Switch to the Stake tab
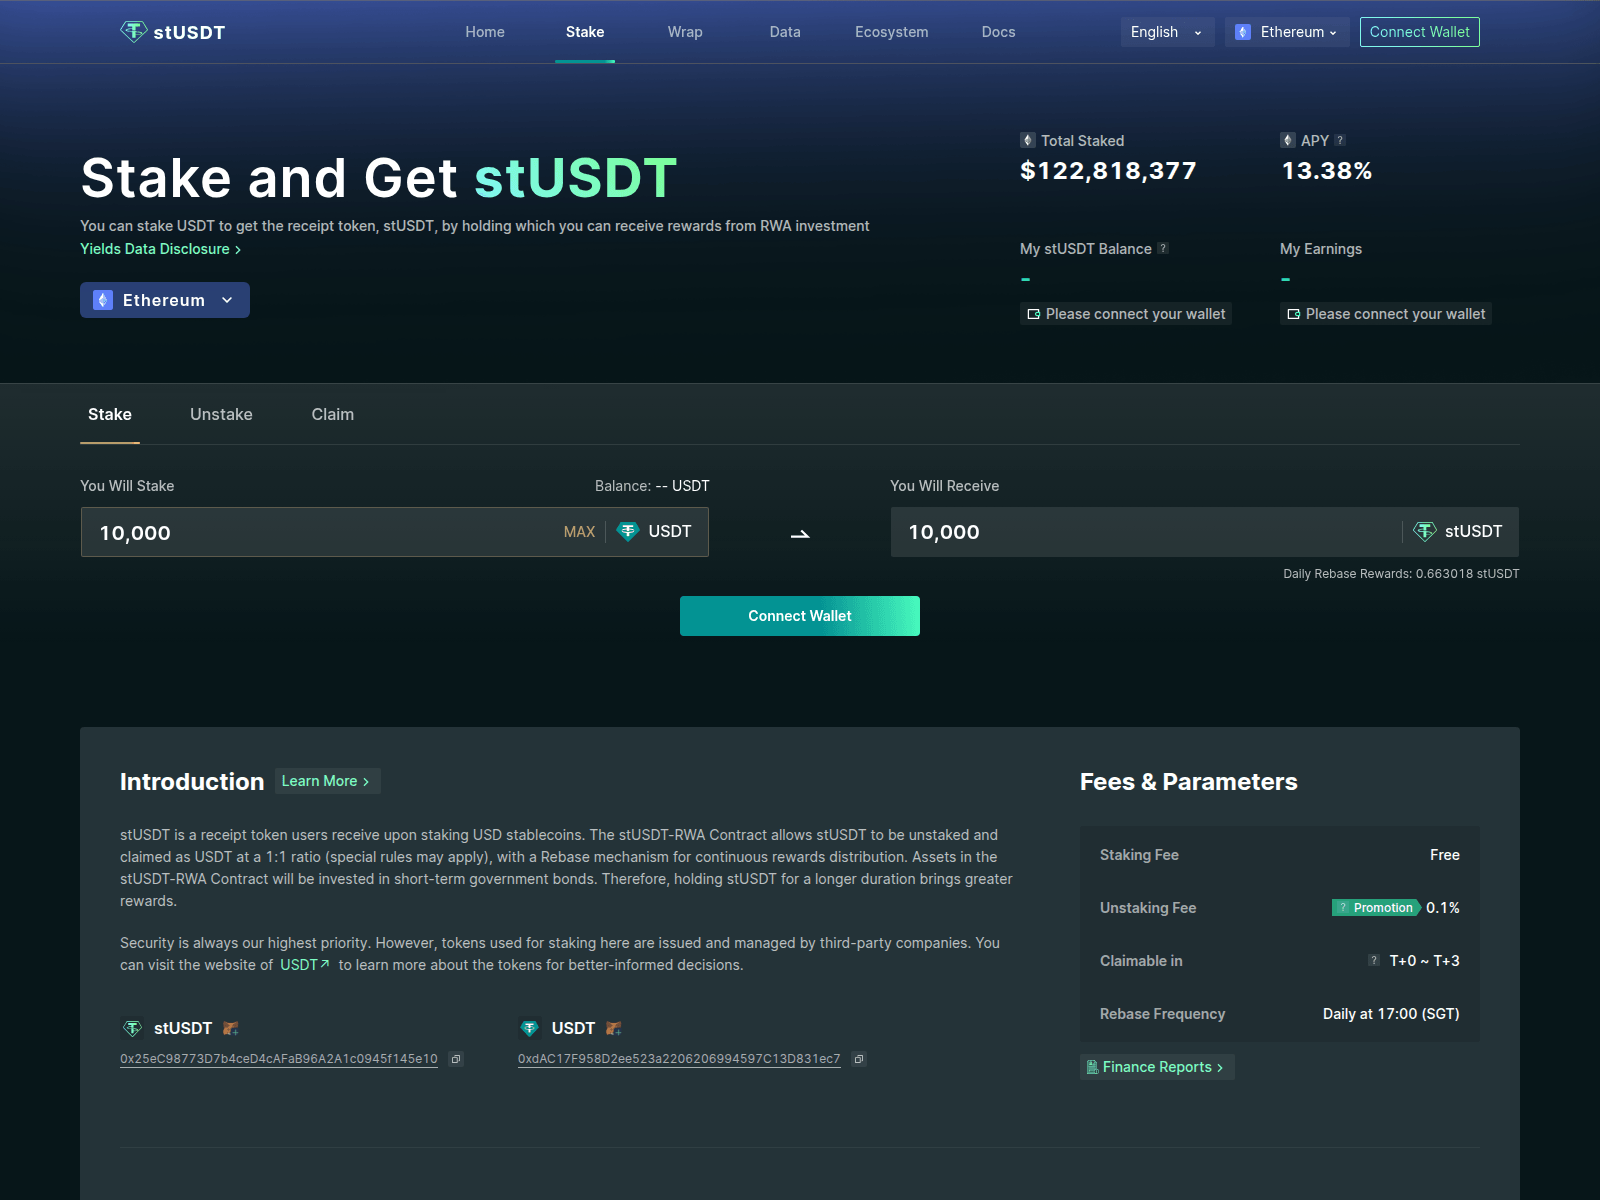Viewport: 1600px width, 1200px height. tap(110, 414)
